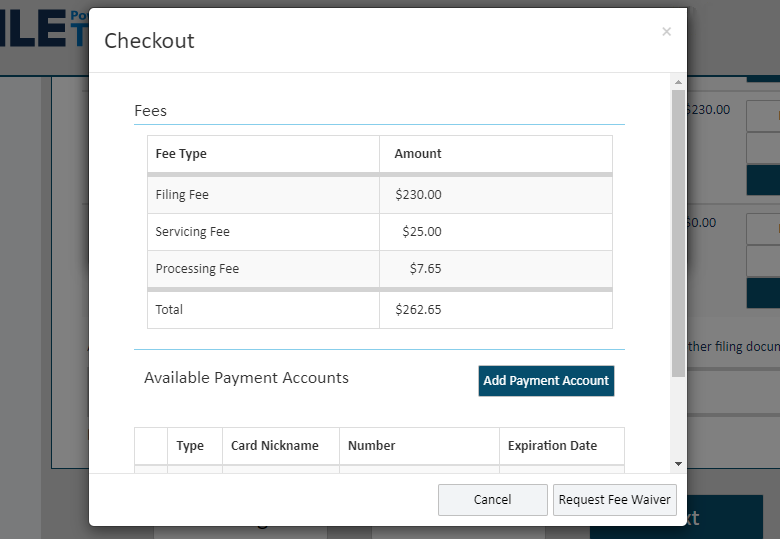Click the Card Nickname column header

pos(275,446)
